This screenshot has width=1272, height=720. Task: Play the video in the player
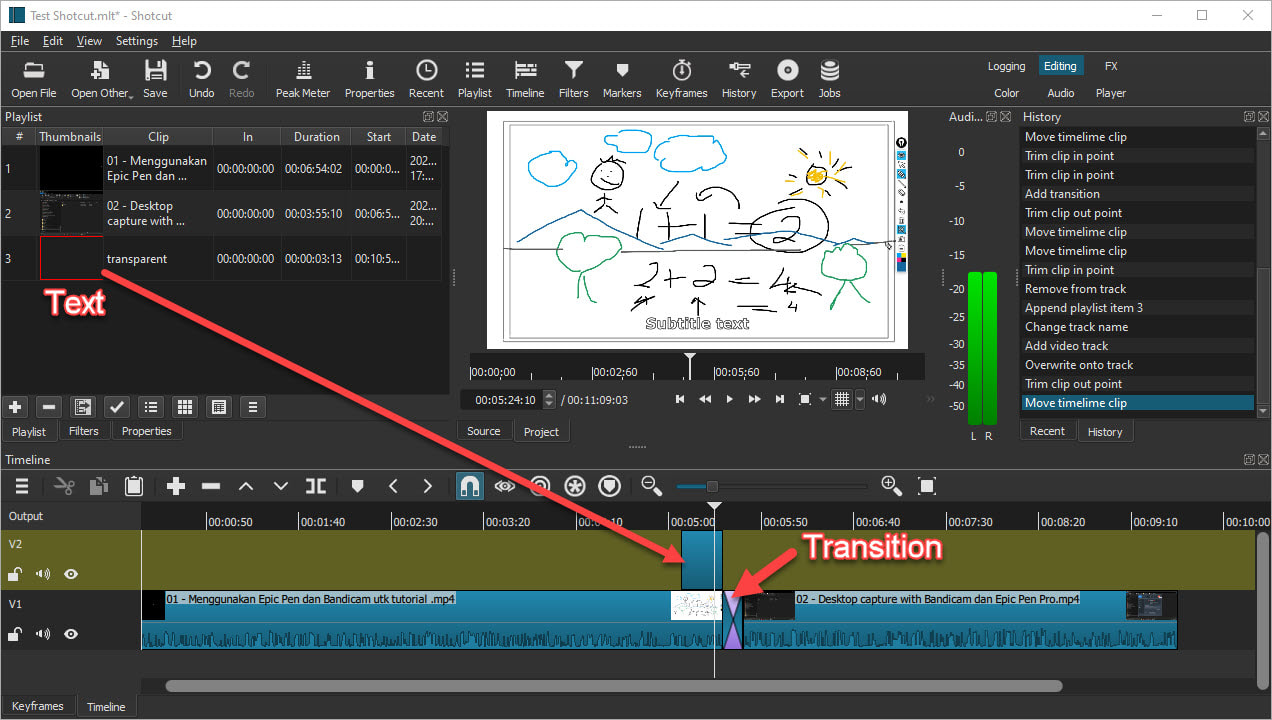click(x=730, y=400)
